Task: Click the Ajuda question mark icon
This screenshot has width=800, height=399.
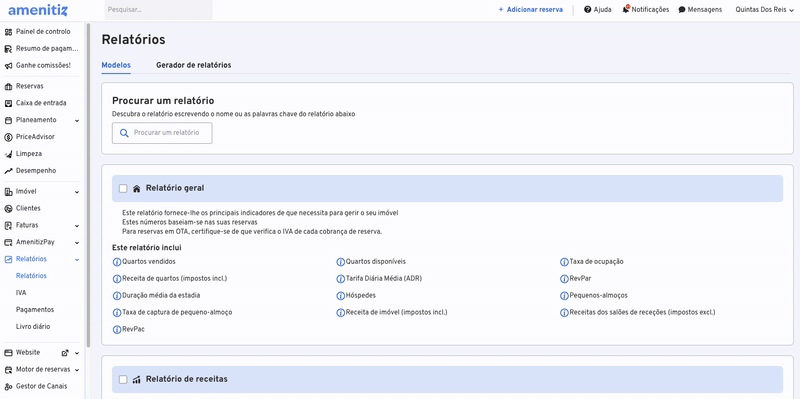Action: pyautogui.click(x=588, y=10)
